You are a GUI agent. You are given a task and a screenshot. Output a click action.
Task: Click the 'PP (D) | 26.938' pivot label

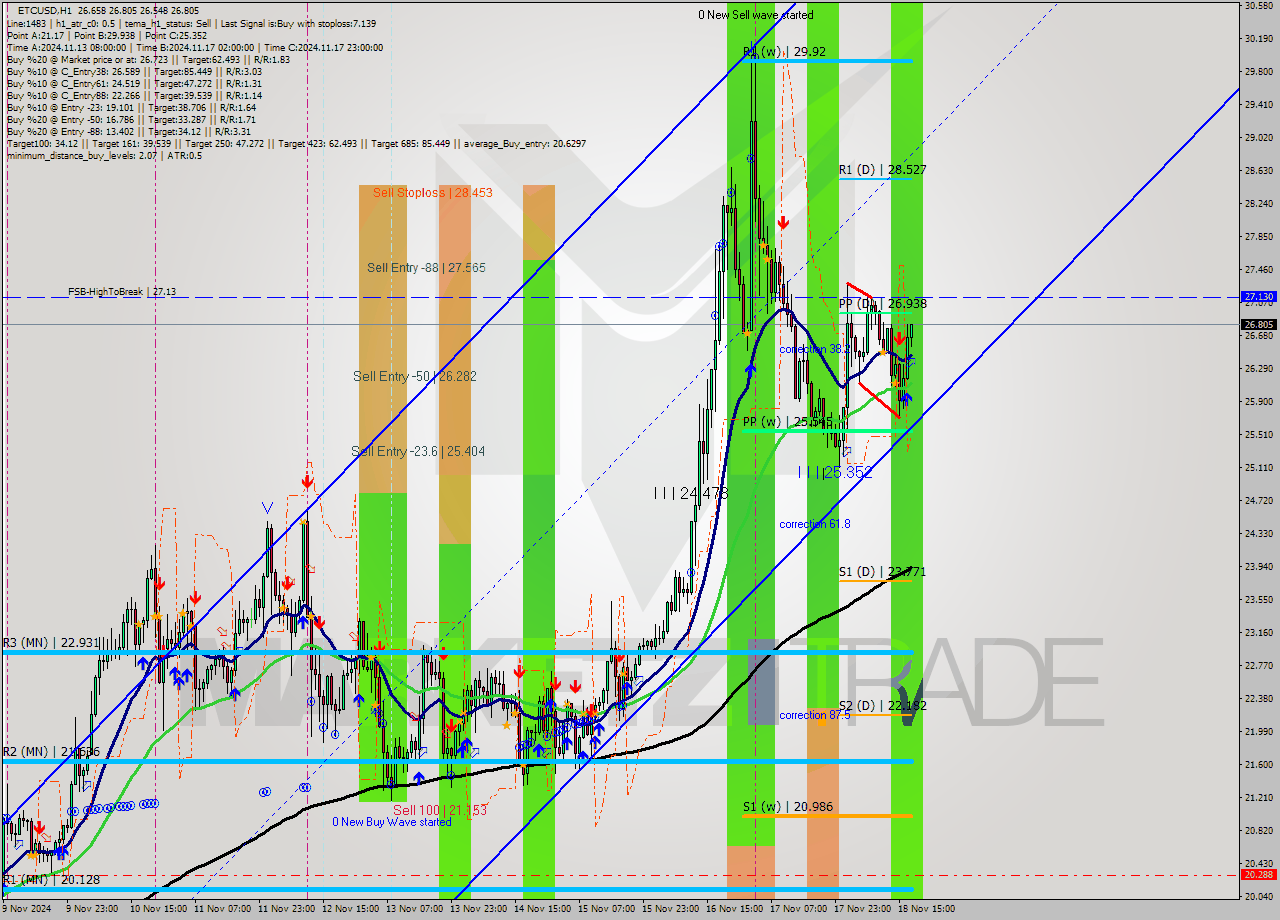coord(882,303)
